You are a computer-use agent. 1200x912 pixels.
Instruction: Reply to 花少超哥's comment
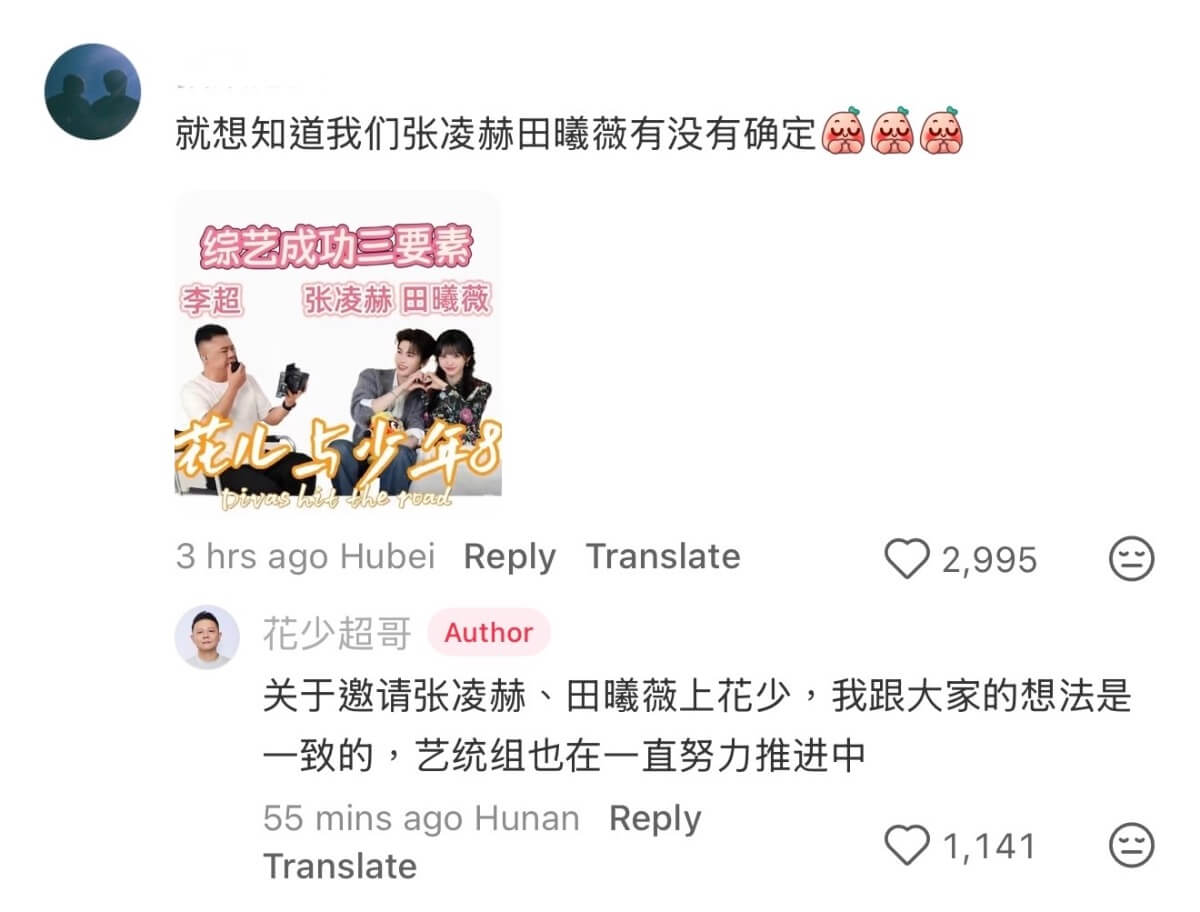click(x=655, y=819)
